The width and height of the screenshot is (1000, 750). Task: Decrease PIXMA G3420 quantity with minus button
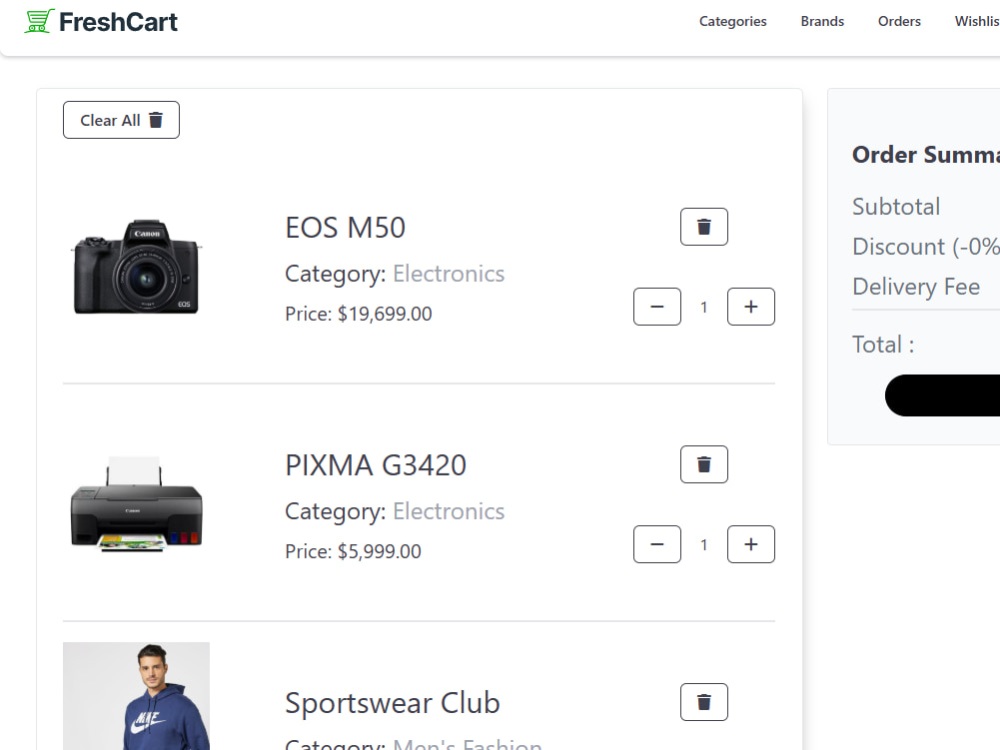pyautogui.click(x=657, y=545)
